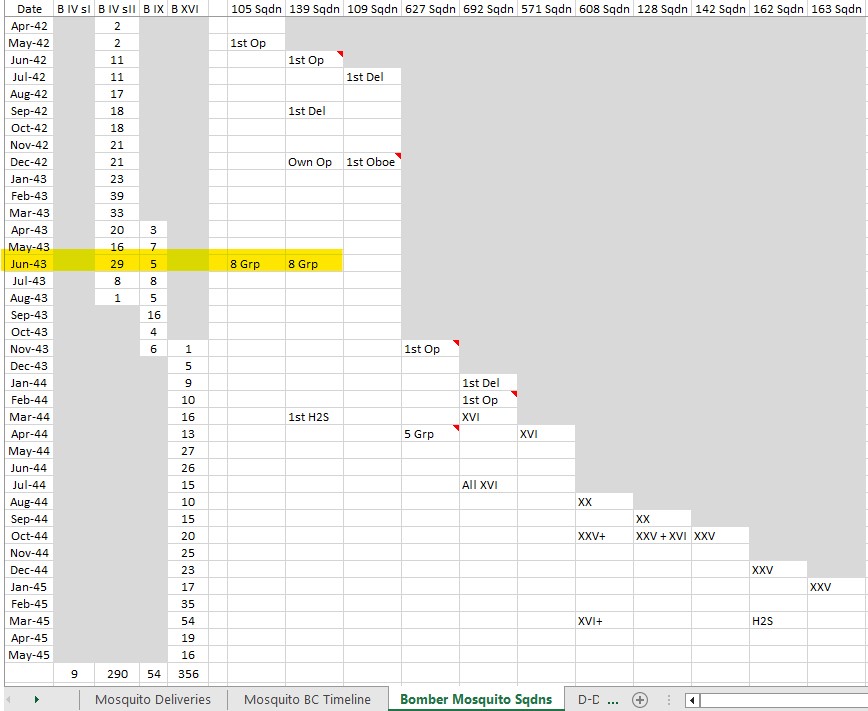
Task: Click 8 Grp under 105 Sqdn
Action: (x=256, y=264)
